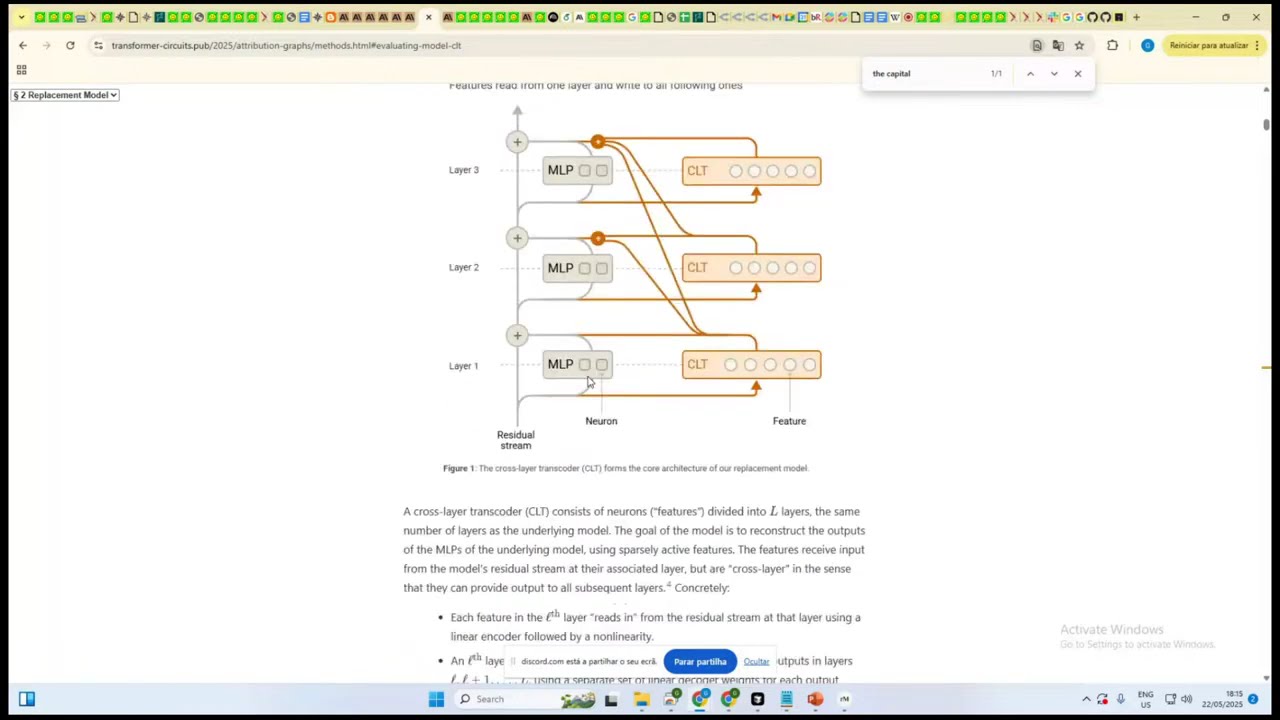Screen dimensions: 1280x720
Task: Jump to previous find result
Action: click(x=1030, y=73)
